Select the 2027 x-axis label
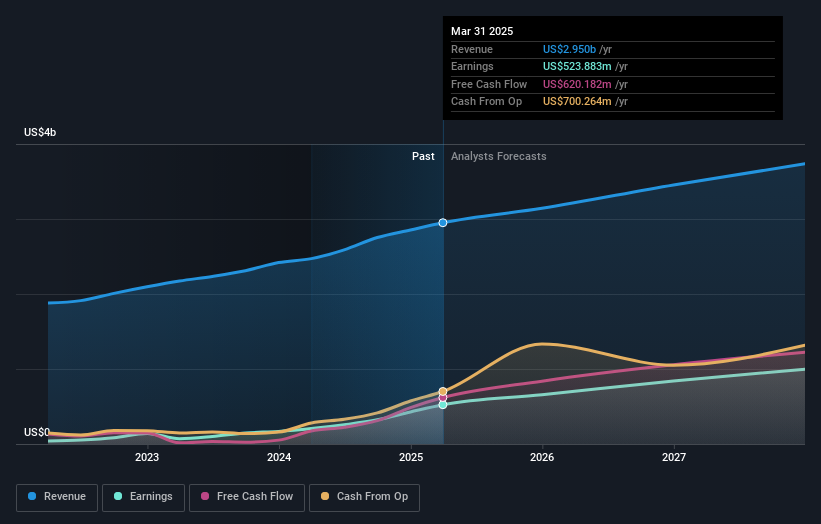 pos(674,458)
